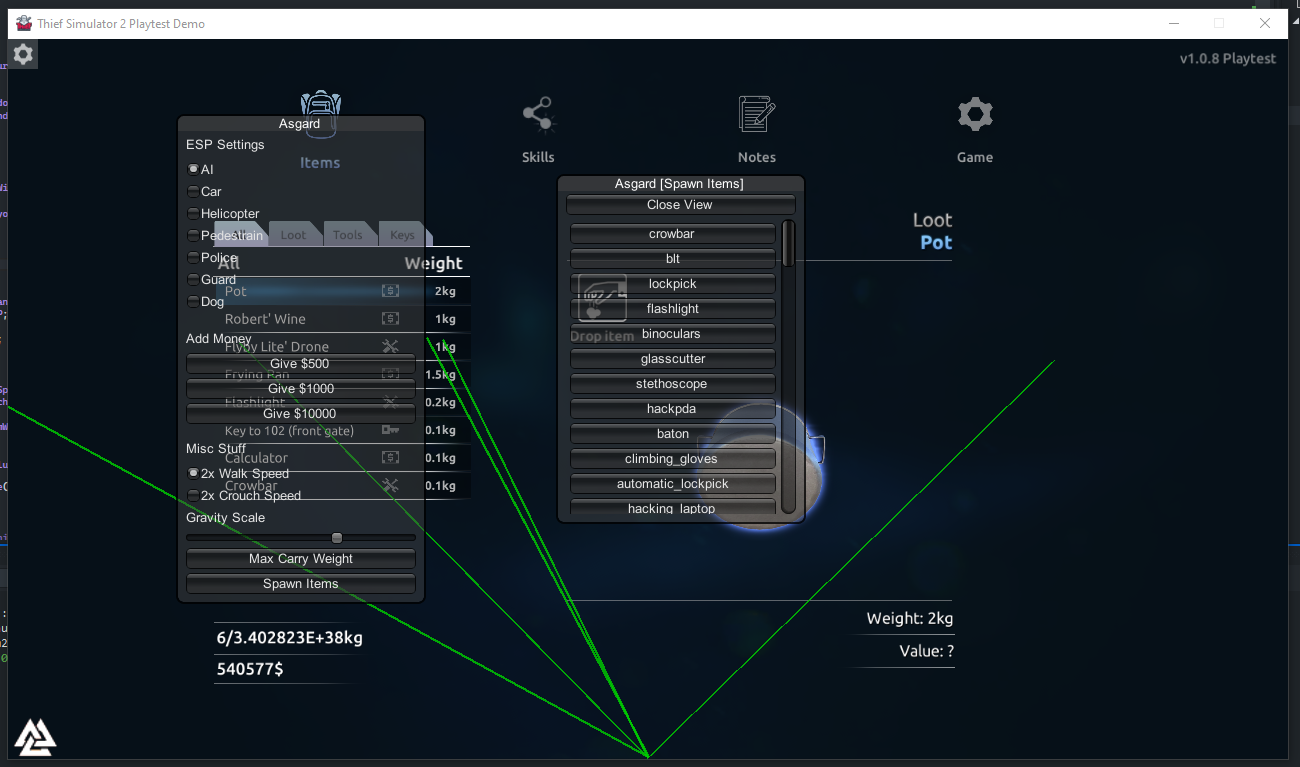The image size is (1300, 767).
Task: Switch to the Tools inventory tab
Action: pyautogui.click(x=348, y=235)
